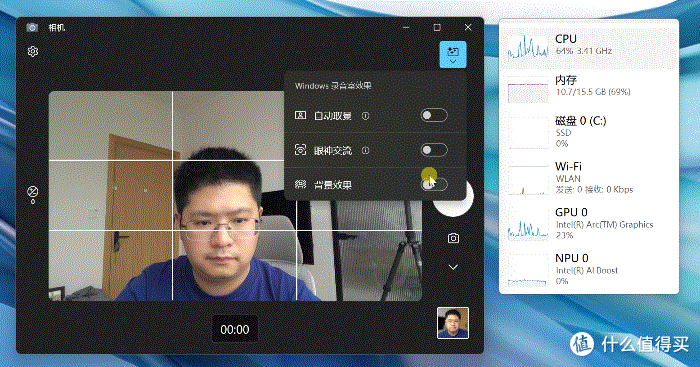
Task: Click the 眼神交流 eye contact icon
Action: 300,150
